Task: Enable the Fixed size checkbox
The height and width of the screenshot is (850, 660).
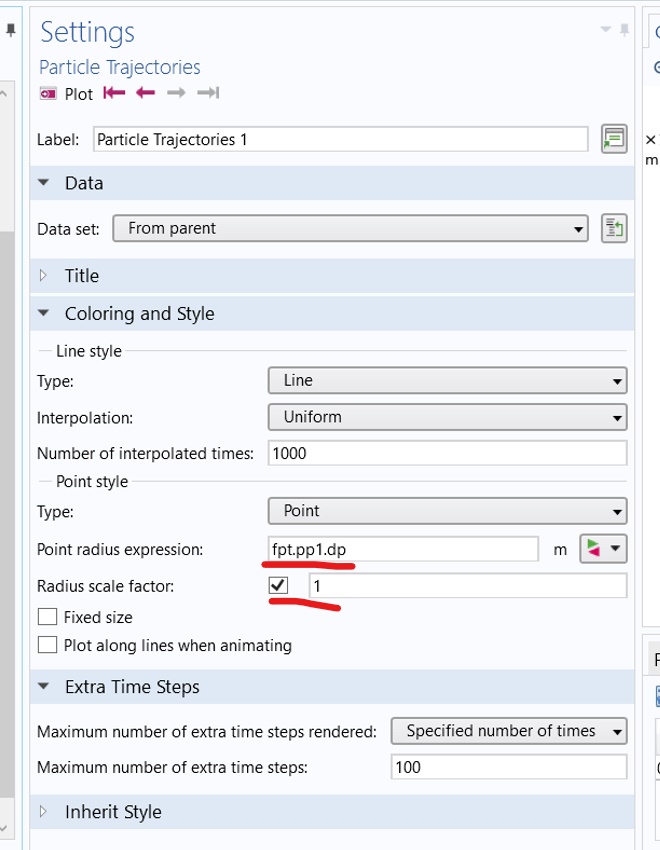Action: [x=47, y=618]
